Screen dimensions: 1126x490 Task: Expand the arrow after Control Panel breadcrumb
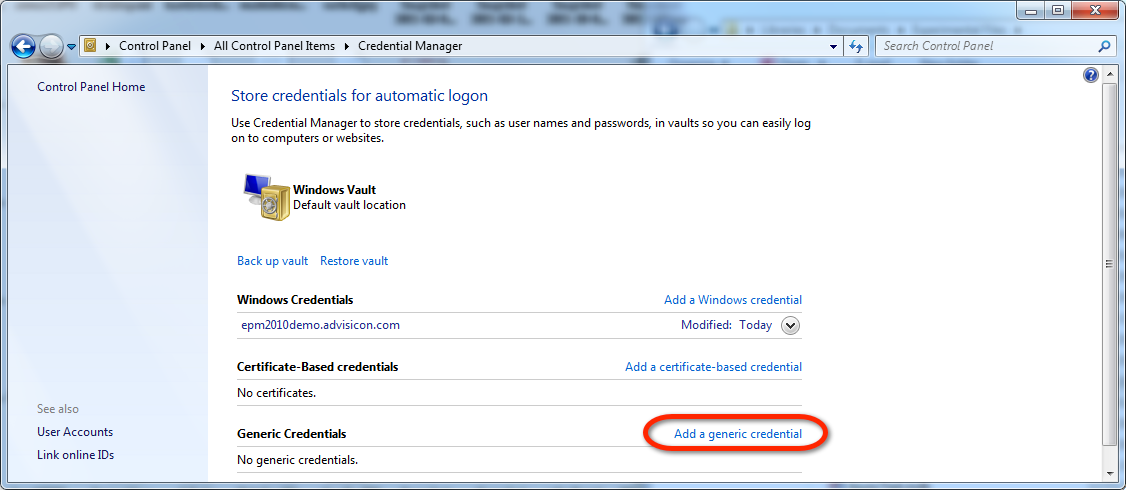(203, 46)
